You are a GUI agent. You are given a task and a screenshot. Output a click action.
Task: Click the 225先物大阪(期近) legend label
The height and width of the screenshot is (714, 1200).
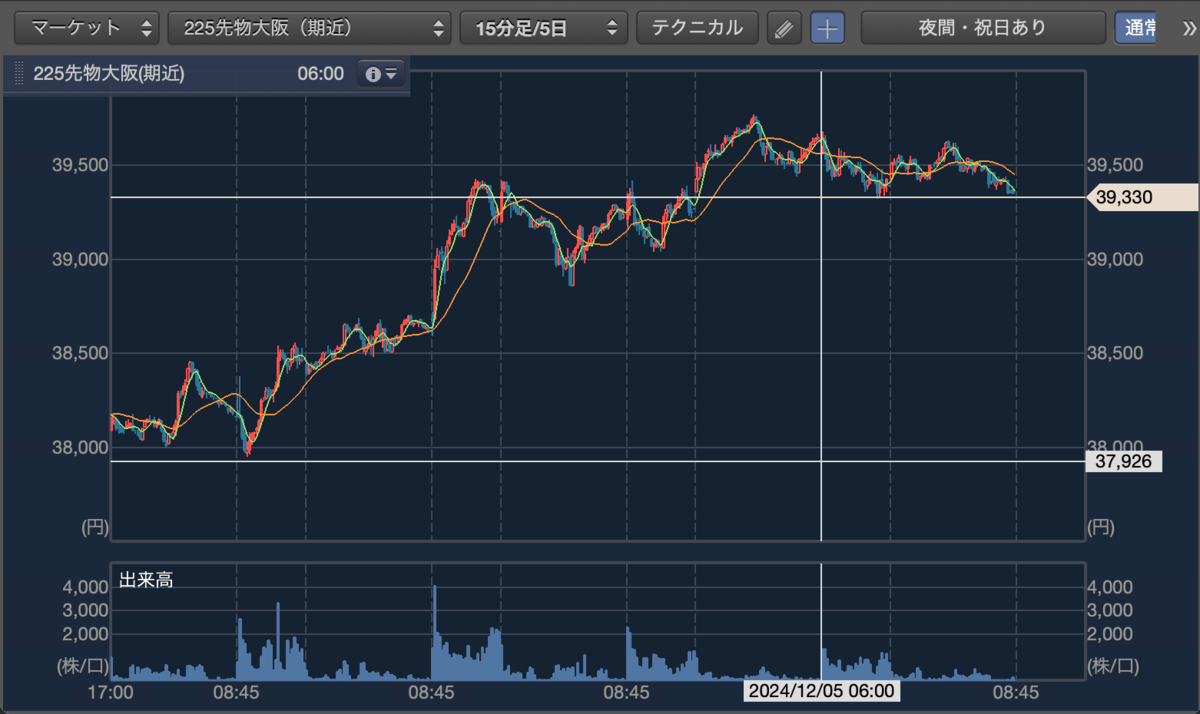click(x=108, y=74)
